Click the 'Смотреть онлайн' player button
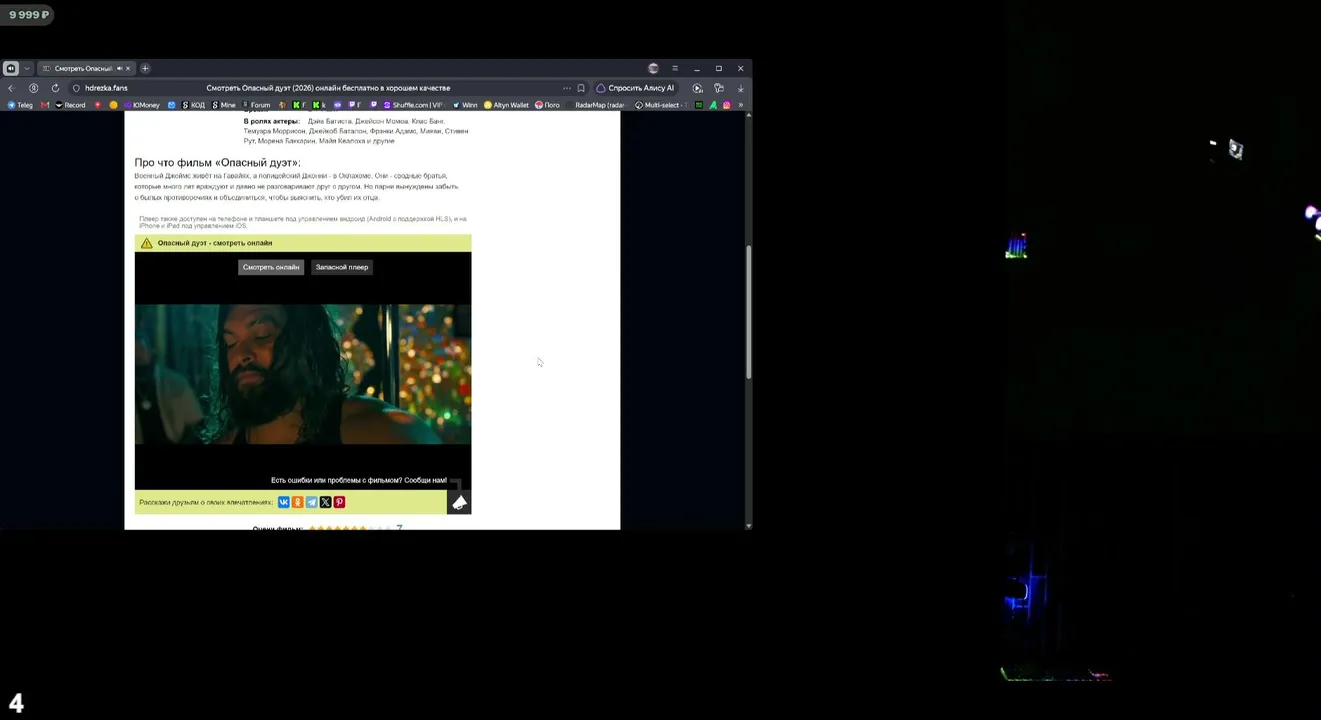Screen dimensions: 1321x720 271,267
